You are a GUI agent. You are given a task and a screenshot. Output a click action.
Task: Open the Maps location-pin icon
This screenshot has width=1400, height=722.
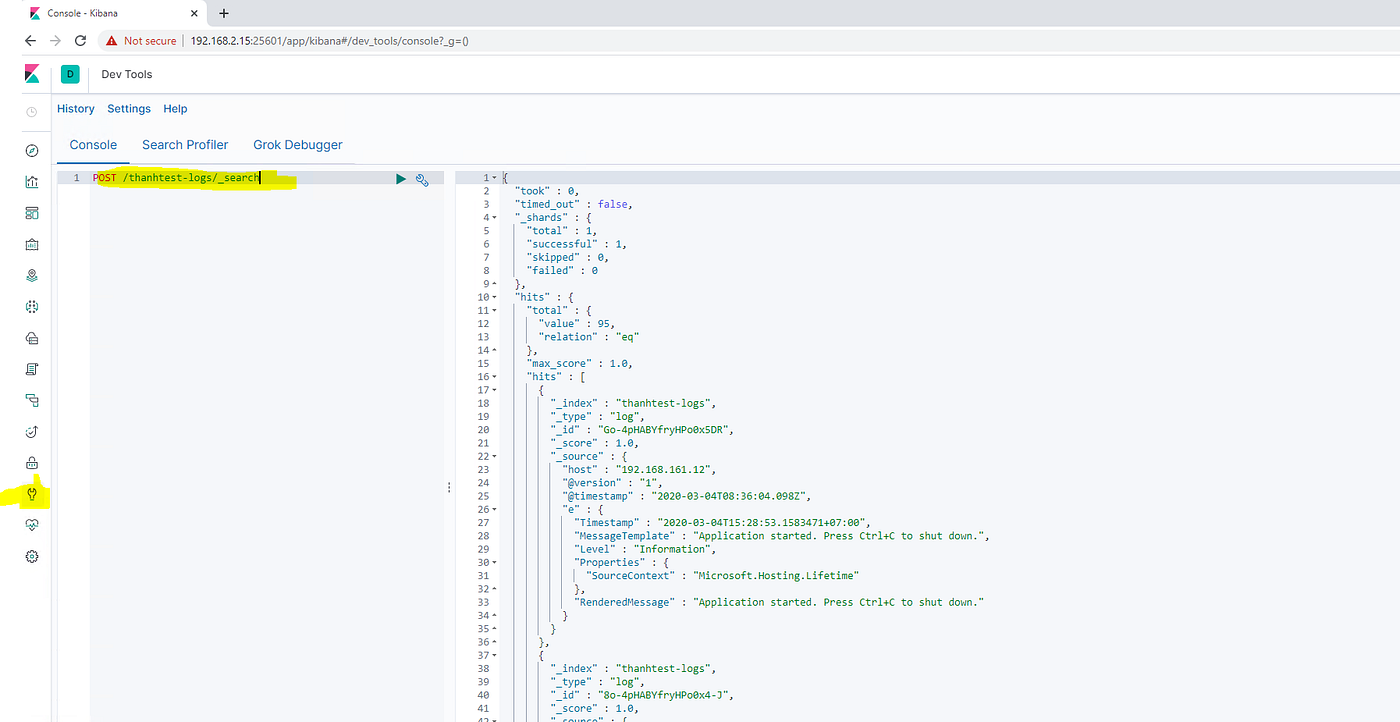click(x=31, y=275)
